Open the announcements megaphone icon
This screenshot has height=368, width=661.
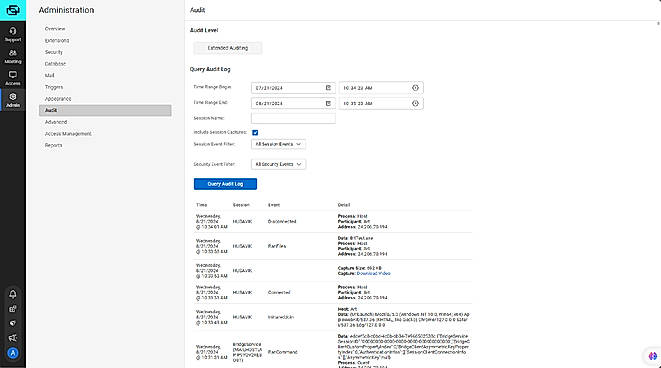pyautogui.click(x=13, y=338)
